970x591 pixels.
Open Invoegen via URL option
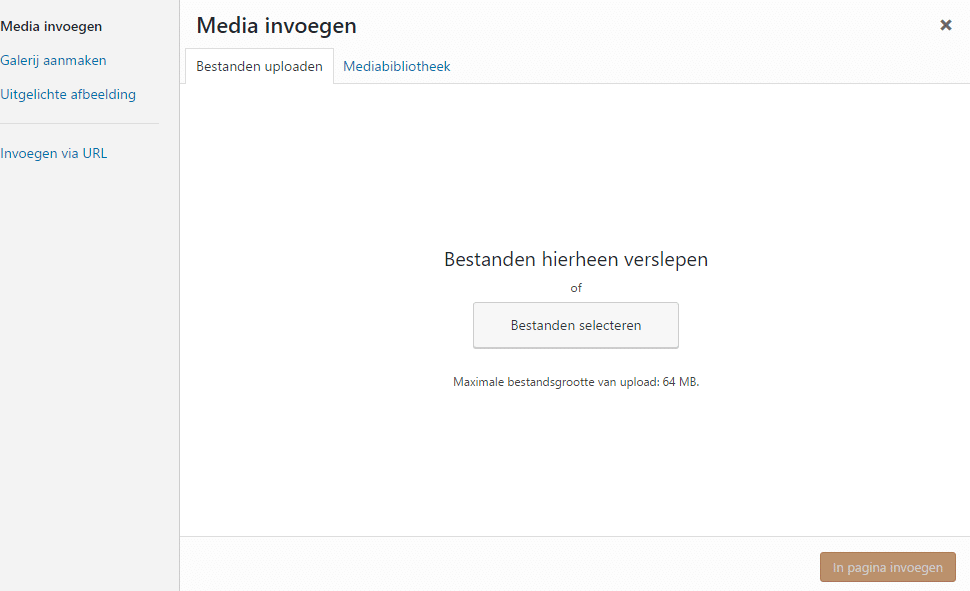(x=54, y=153)
